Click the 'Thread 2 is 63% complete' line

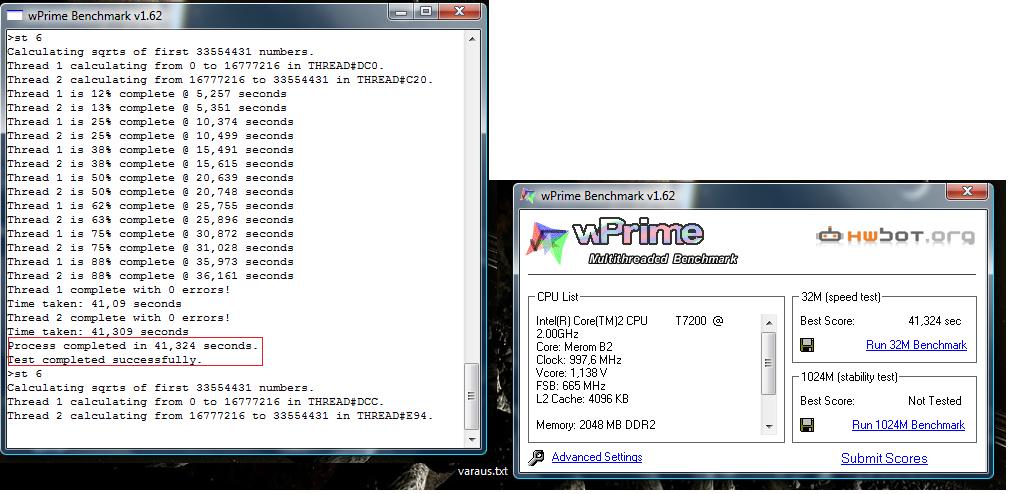pyautogui.click(x=151, y=220)
